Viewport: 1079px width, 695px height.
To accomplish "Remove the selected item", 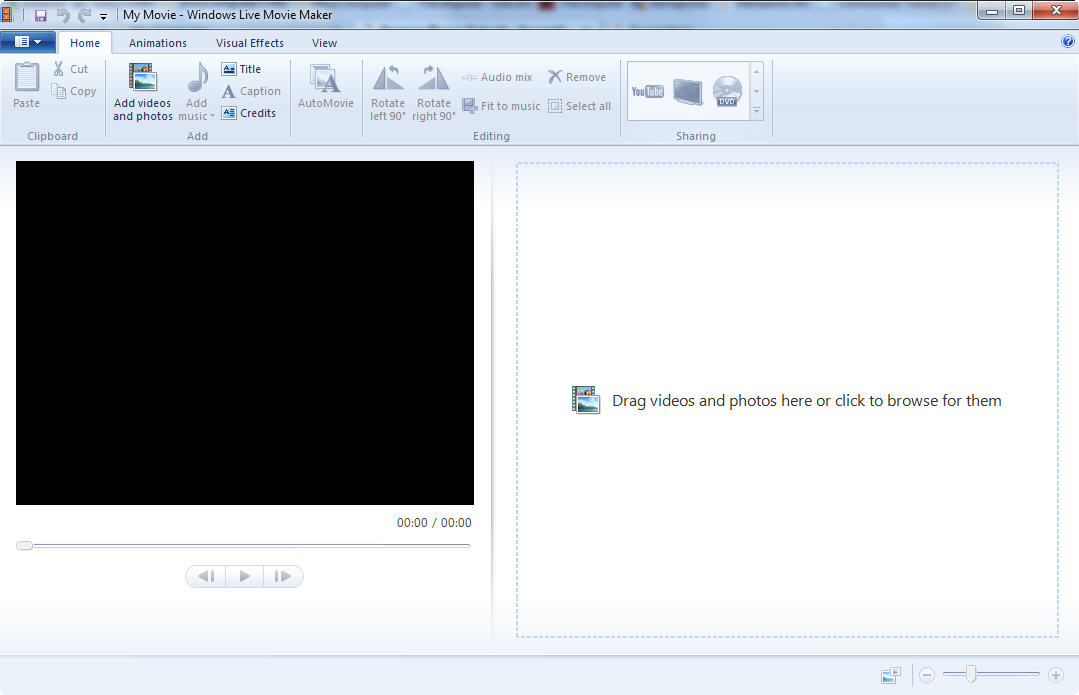I will [577, 77].
